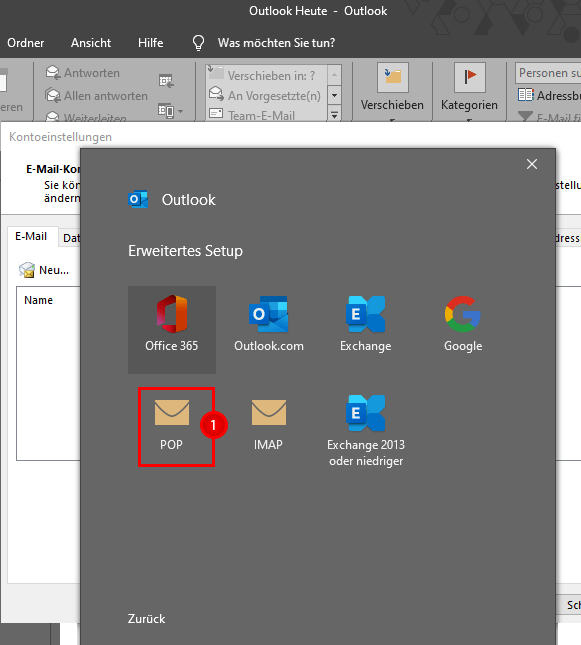Open the Verschieben move menu
The width and height of the screenshot is (581, 645).
pos(392,91)
